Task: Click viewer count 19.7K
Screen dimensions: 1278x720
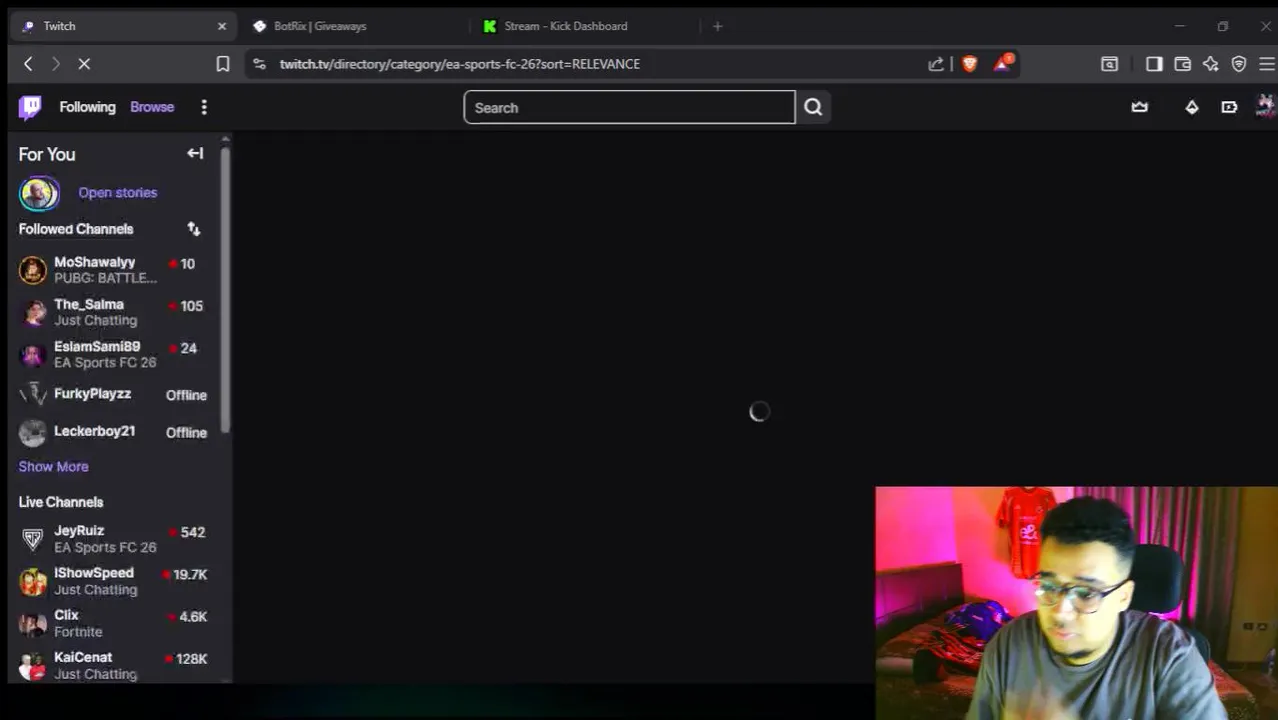Action: (190, 574)
